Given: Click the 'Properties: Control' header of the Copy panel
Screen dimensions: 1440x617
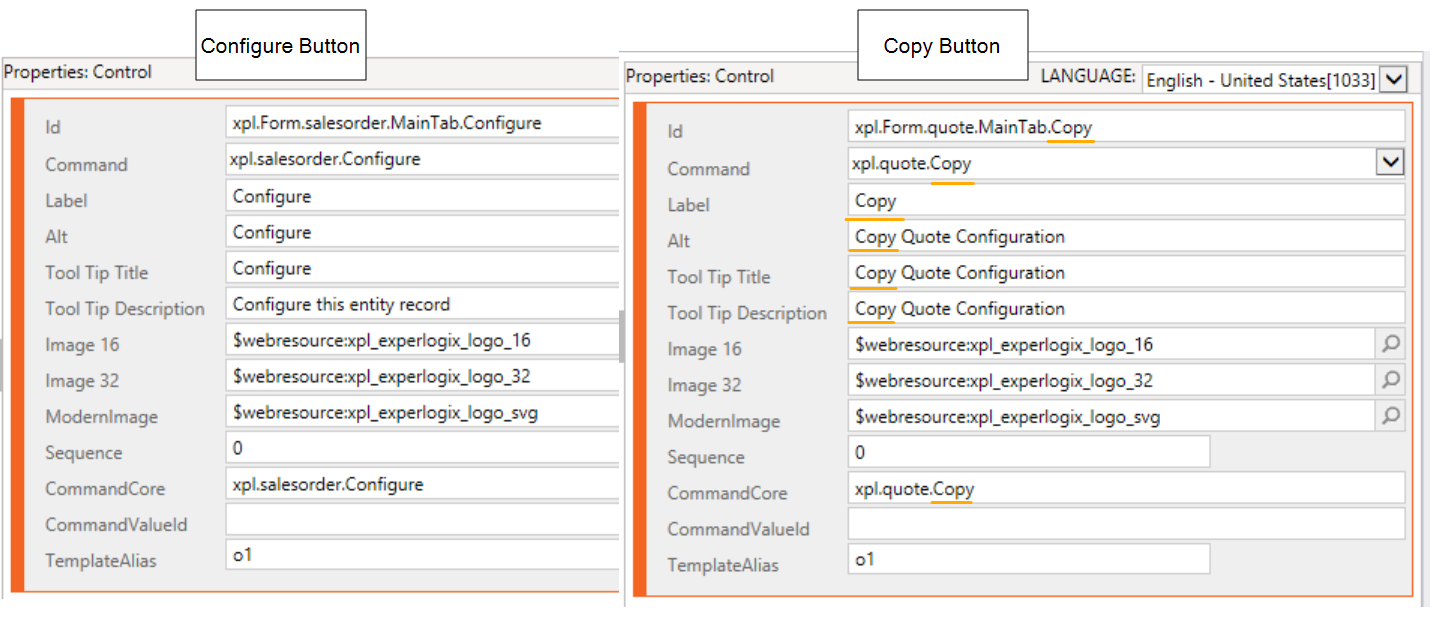Looking at the screenshot, I should coord(700,76).
